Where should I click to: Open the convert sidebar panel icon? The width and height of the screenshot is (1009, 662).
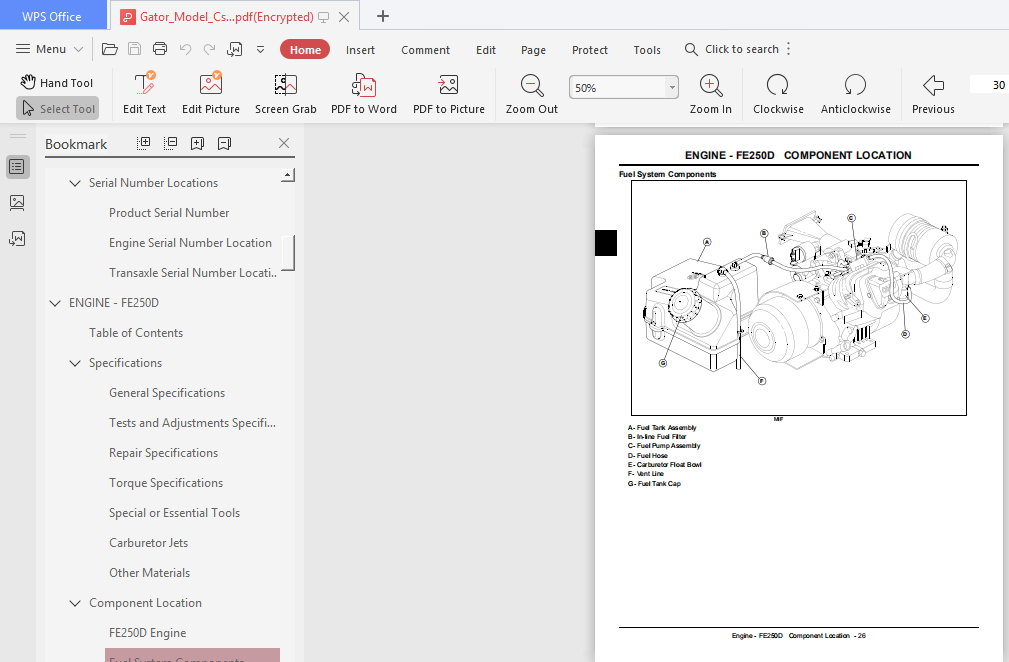[x=17, y=239]
